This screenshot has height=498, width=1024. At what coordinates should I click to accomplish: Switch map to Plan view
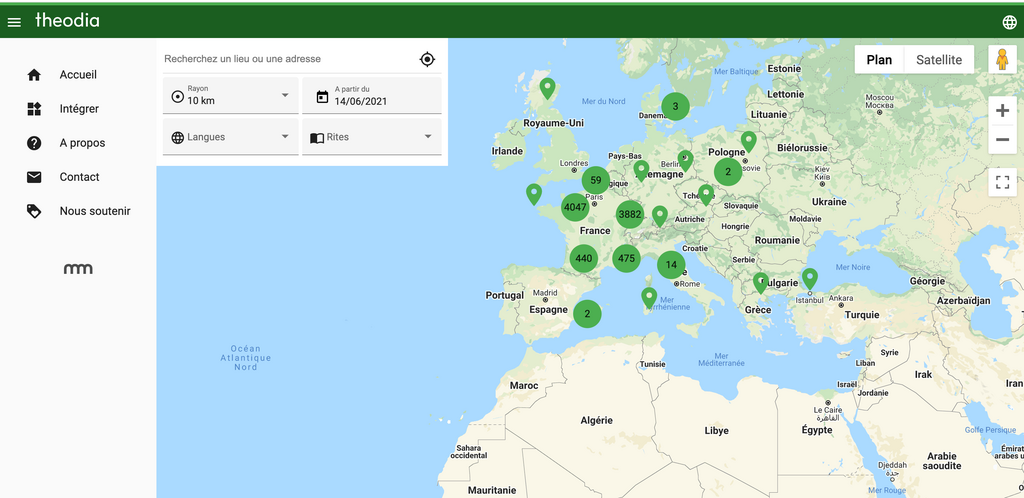[879, 59]
